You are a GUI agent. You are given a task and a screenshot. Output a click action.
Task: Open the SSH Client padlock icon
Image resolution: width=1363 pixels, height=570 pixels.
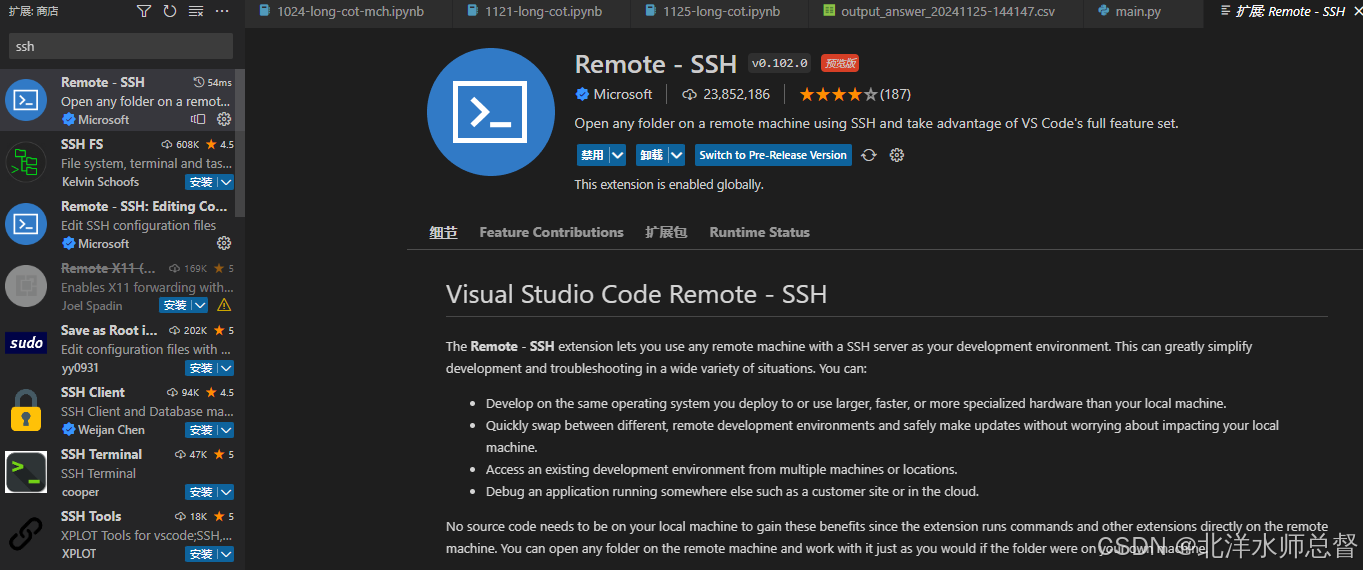click(26, 410)
